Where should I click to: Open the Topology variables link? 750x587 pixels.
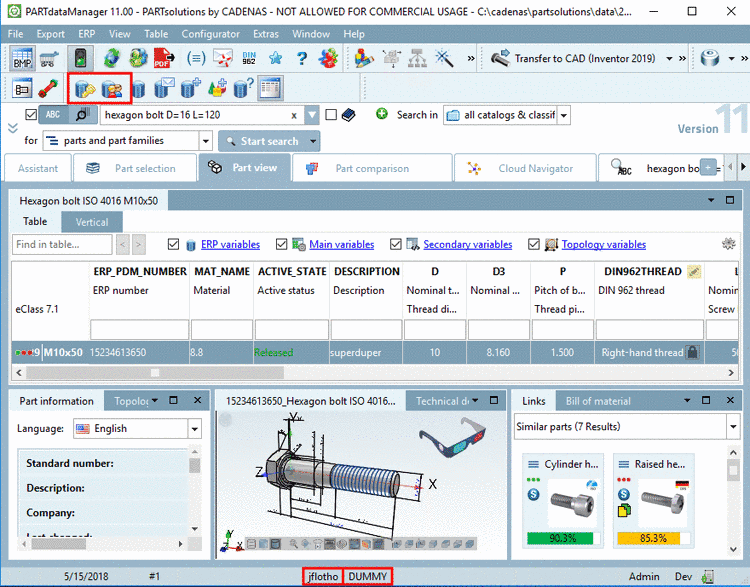[604, 244]
